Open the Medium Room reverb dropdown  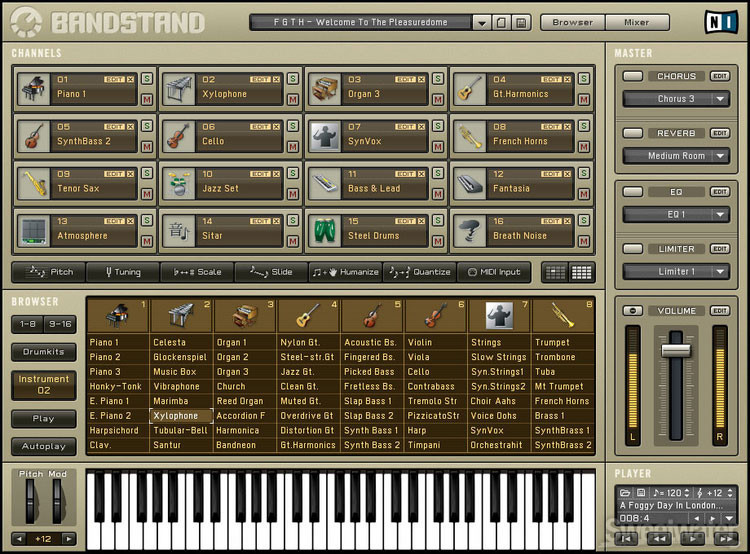[720, 156]
